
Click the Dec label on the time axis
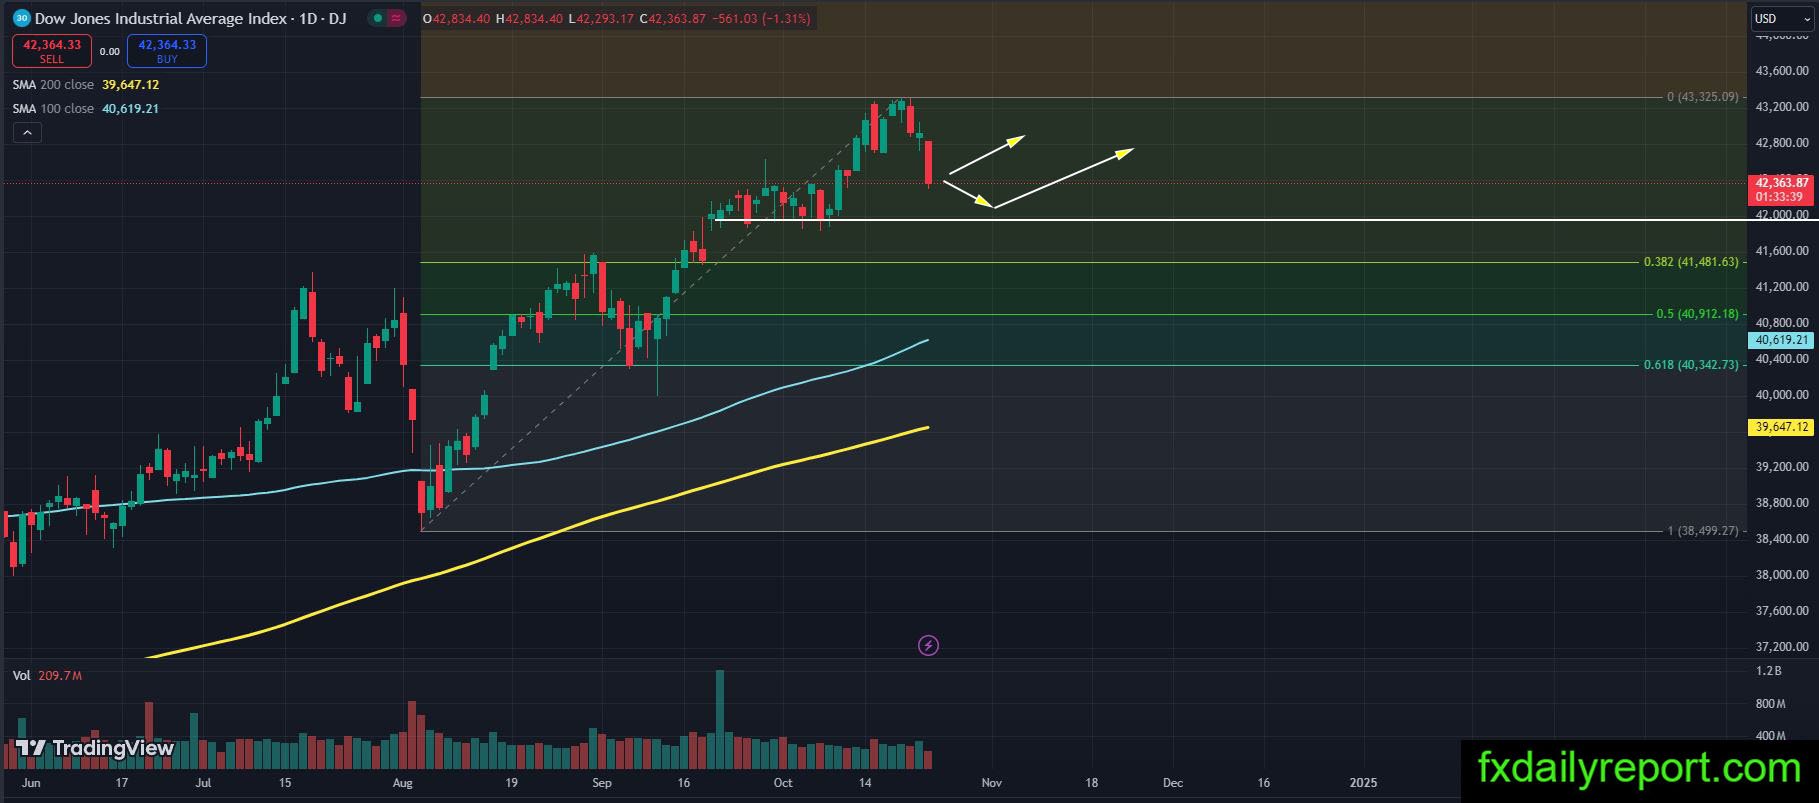click(x=1173, y=783)
